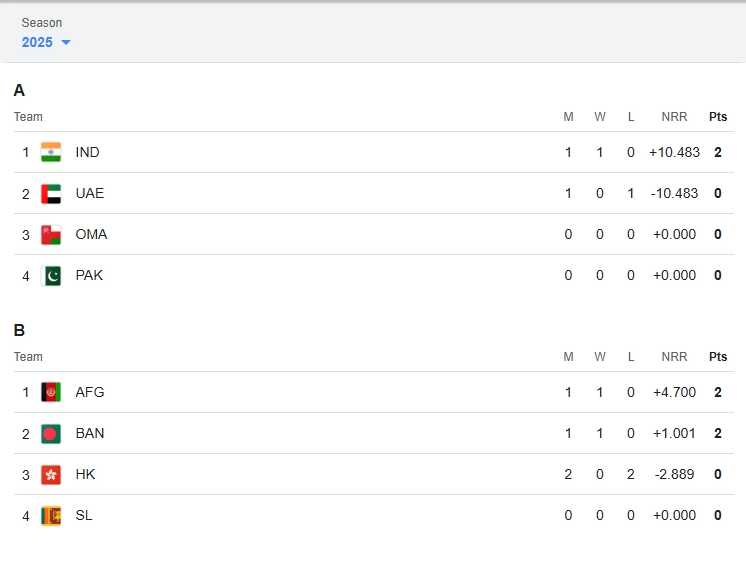Click the Hong Kong flag icon
This screenshot has height=561, width=746.
tap(51, 474)
